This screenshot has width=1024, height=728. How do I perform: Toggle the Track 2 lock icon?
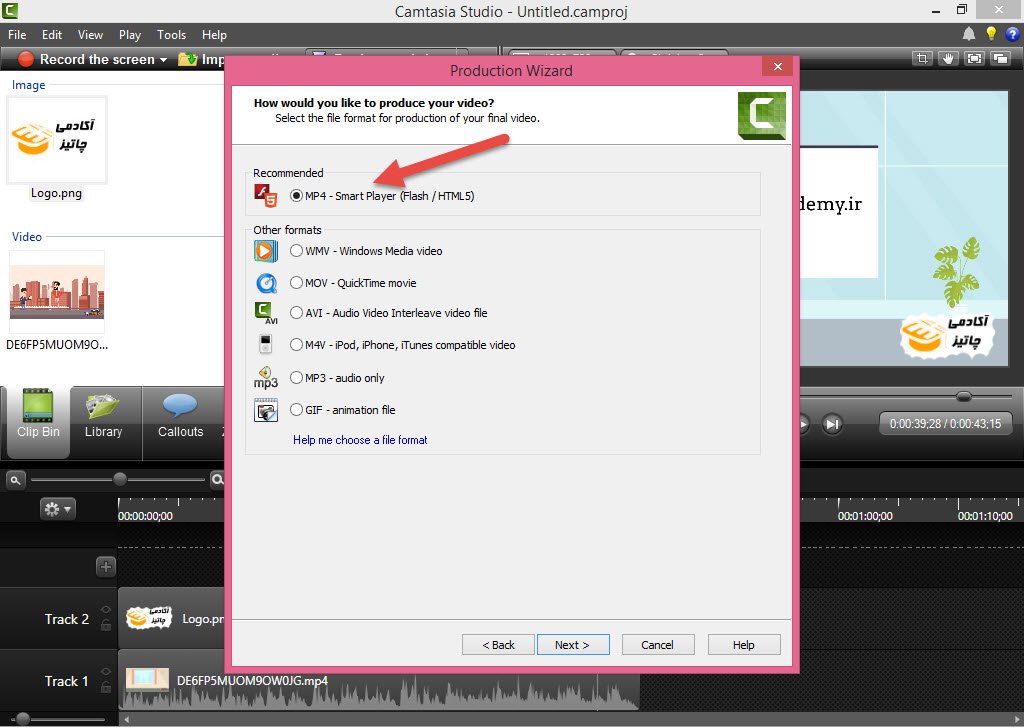click(106, 625)
